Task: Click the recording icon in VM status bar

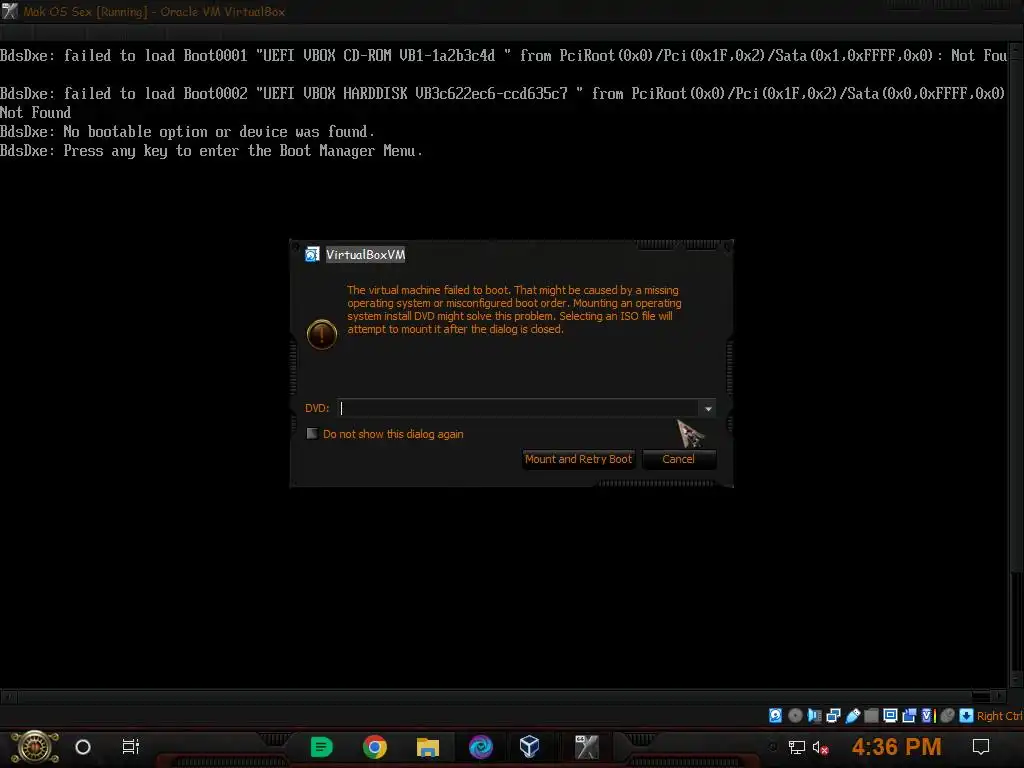Action: tap(909, 716)
